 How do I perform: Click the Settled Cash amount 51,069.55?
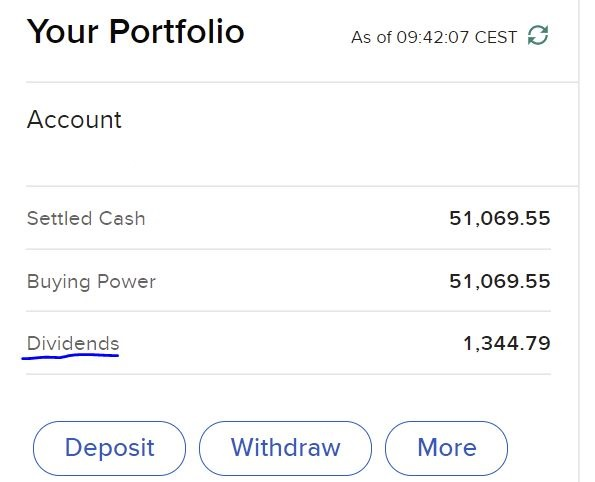point(500,218)
